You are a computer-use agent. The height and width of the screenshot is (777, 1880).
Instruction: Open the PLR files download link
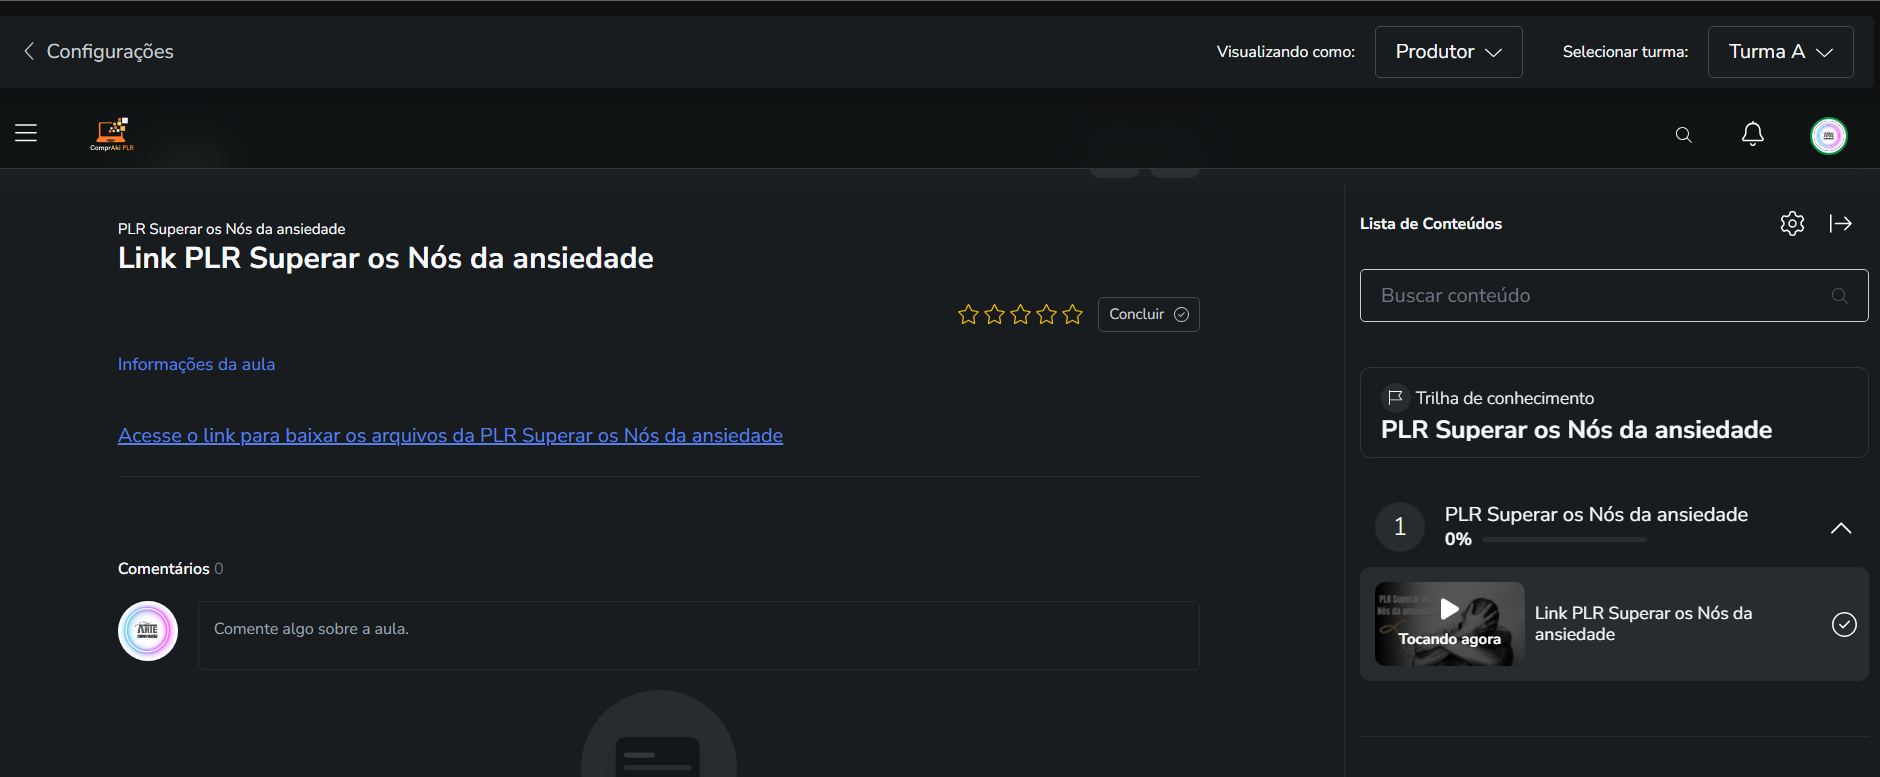450,436
